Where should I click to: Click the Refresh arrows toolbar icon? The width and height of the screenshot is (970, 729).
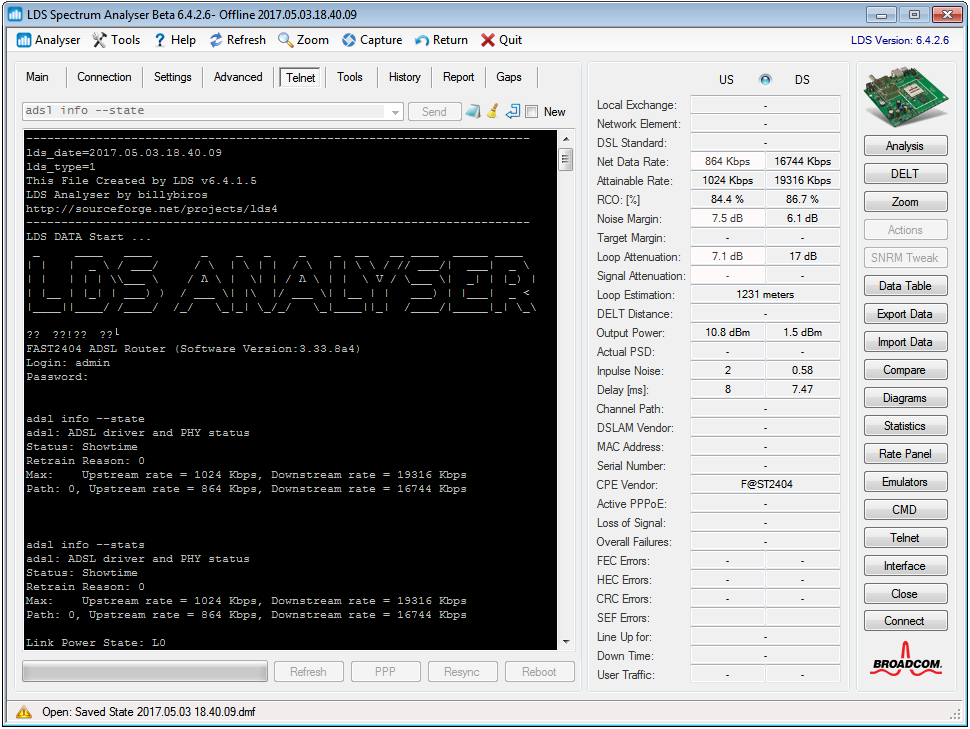pyautogui.click(x=216, y=40)
